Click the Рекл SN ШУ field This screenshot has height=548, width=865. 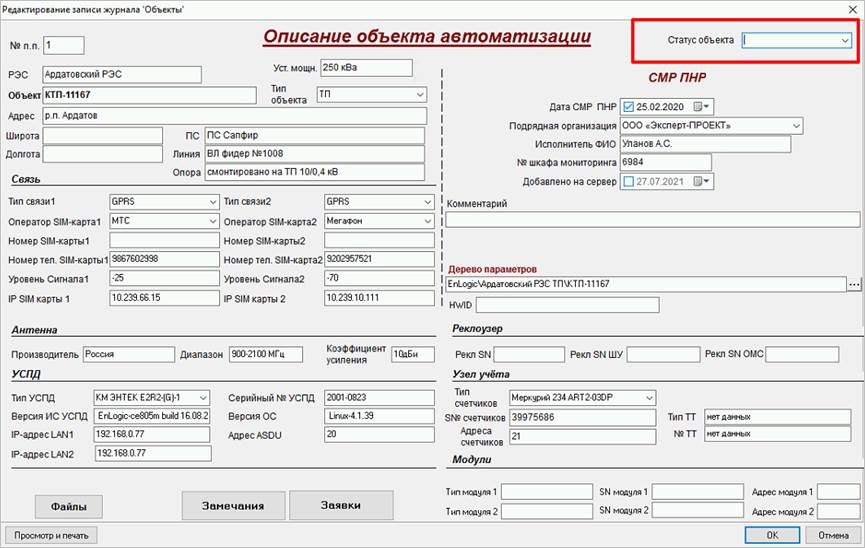(664, 354)
